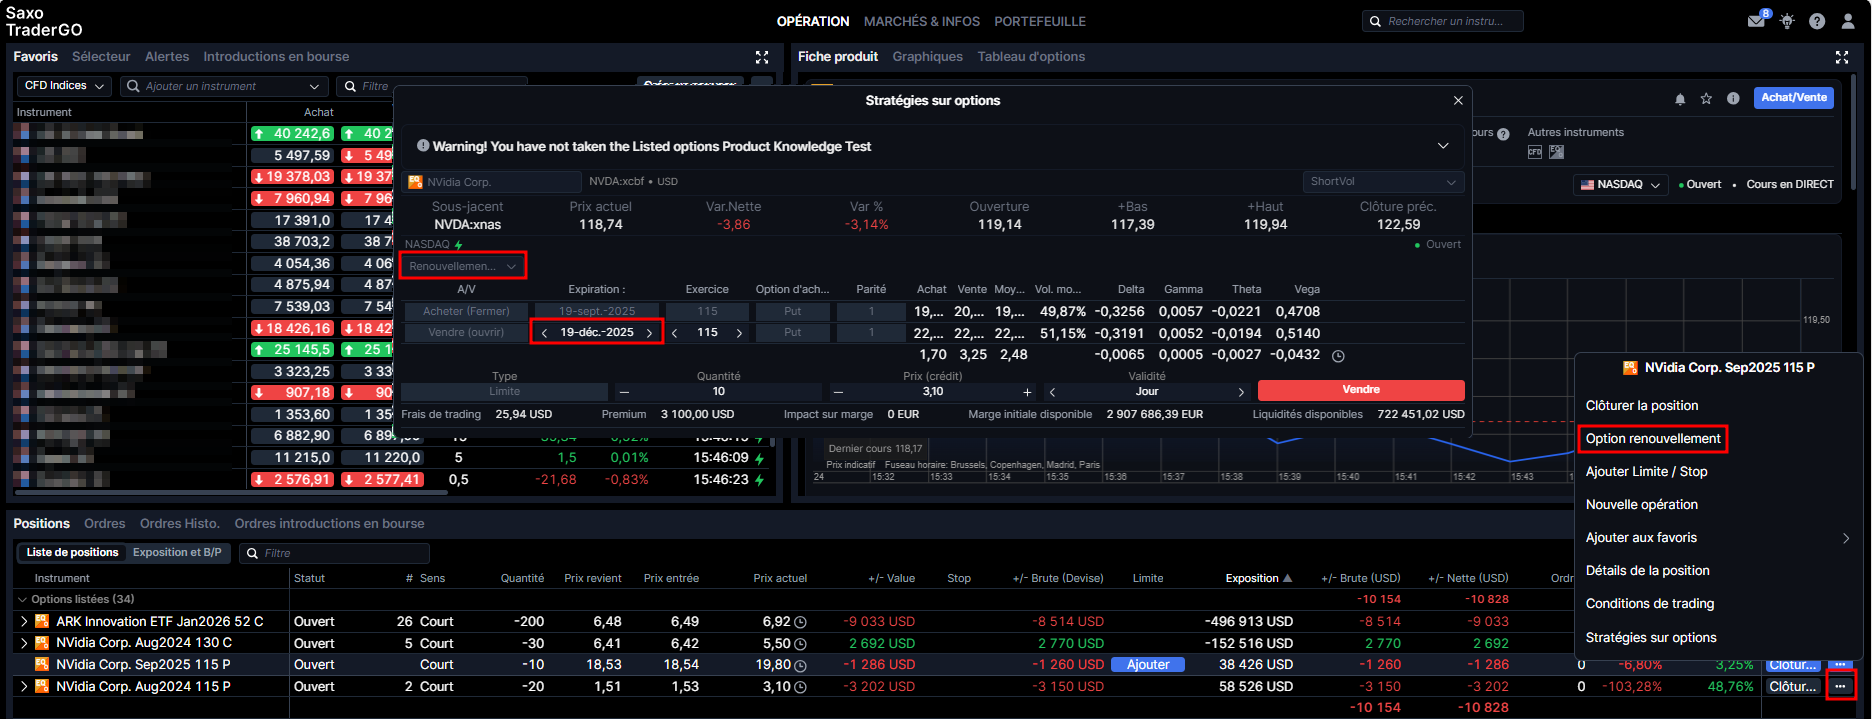Image resolution: width=1872 pixels, height=719 pixels.
Task: Go to next expiration after 19-déc.-2025
Action: (649, 333)
